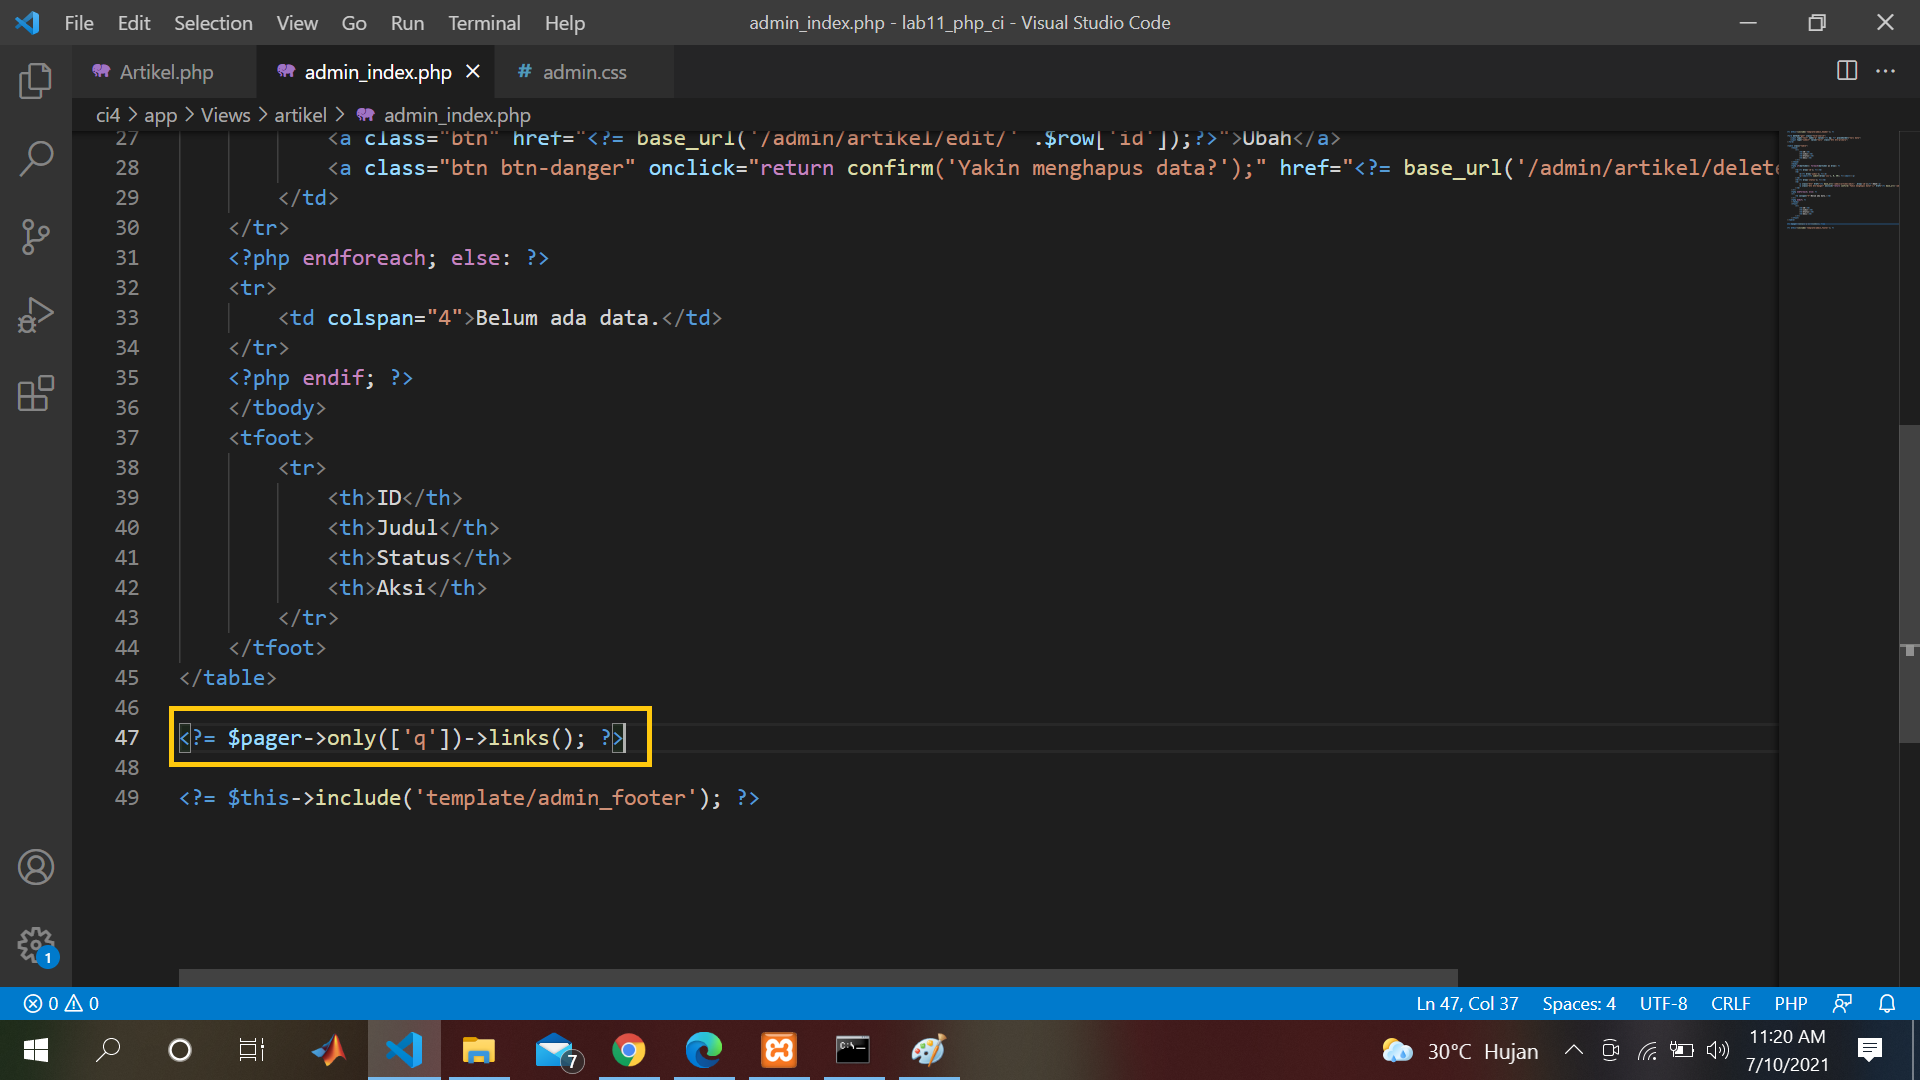Viewport: 1920px width, 1080px height.
Task: Open the Terminal menu
Action: click(484, 22)
